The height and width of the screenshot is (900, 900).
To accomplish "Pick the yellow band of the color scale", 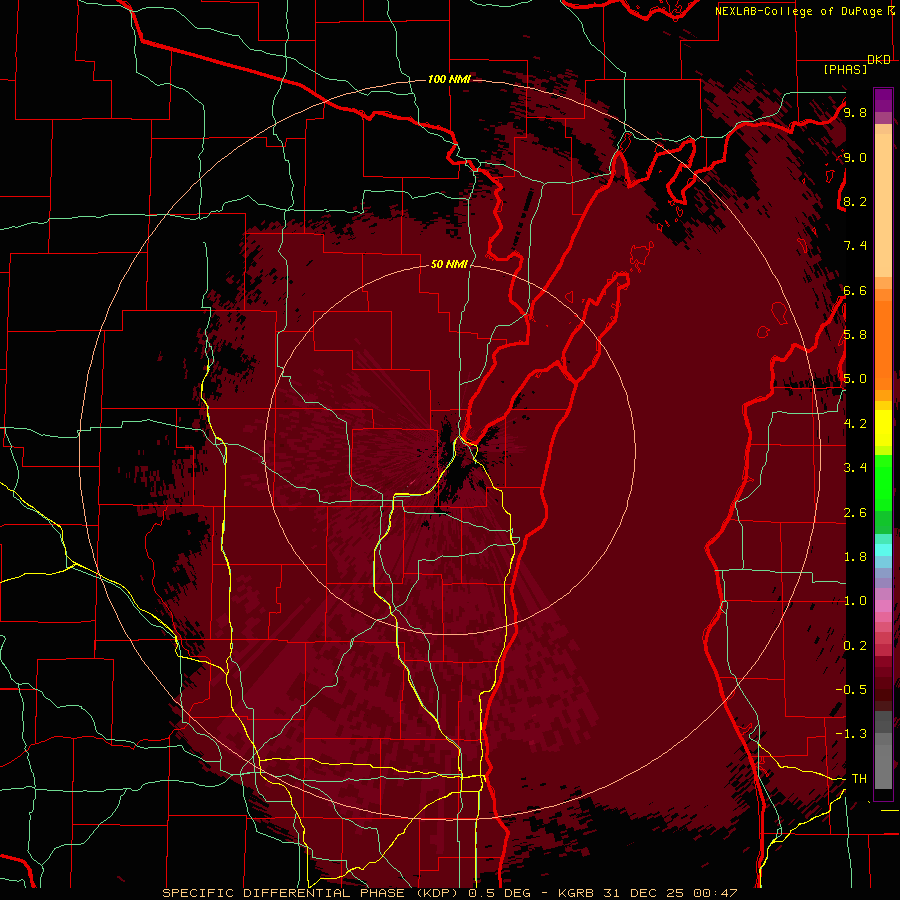I will click(883, 428).
